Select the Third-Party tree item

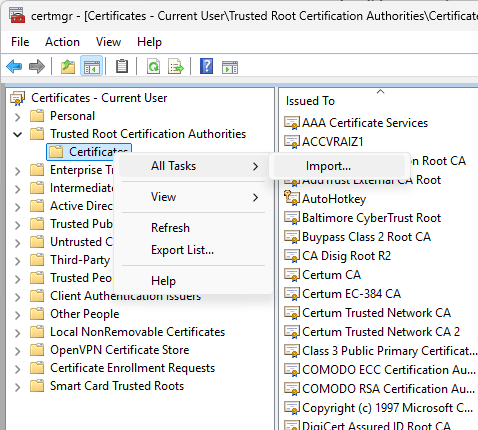pyautogui.click(x=80, y=260)
